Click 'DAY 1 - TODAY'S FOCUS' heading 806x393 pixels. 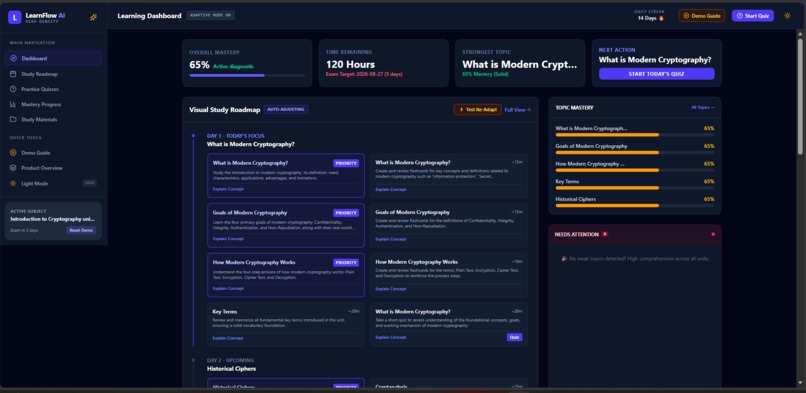(235, 136)
